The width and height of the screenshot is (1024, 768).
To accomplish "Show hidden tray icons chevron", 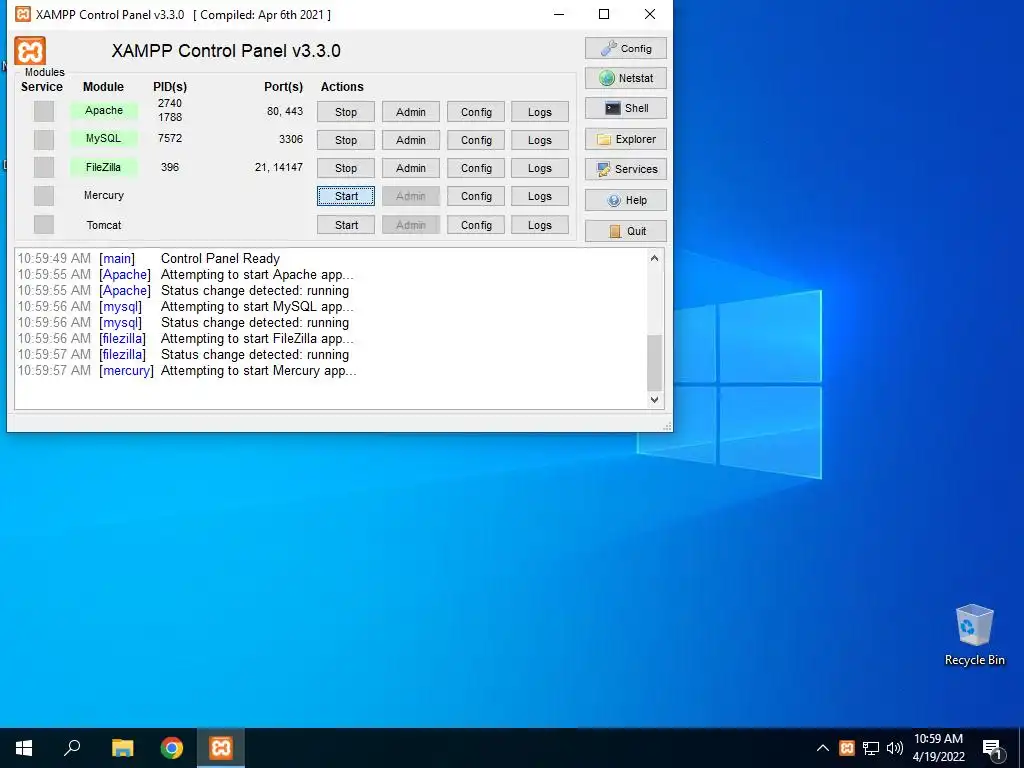I will (823, 748).
